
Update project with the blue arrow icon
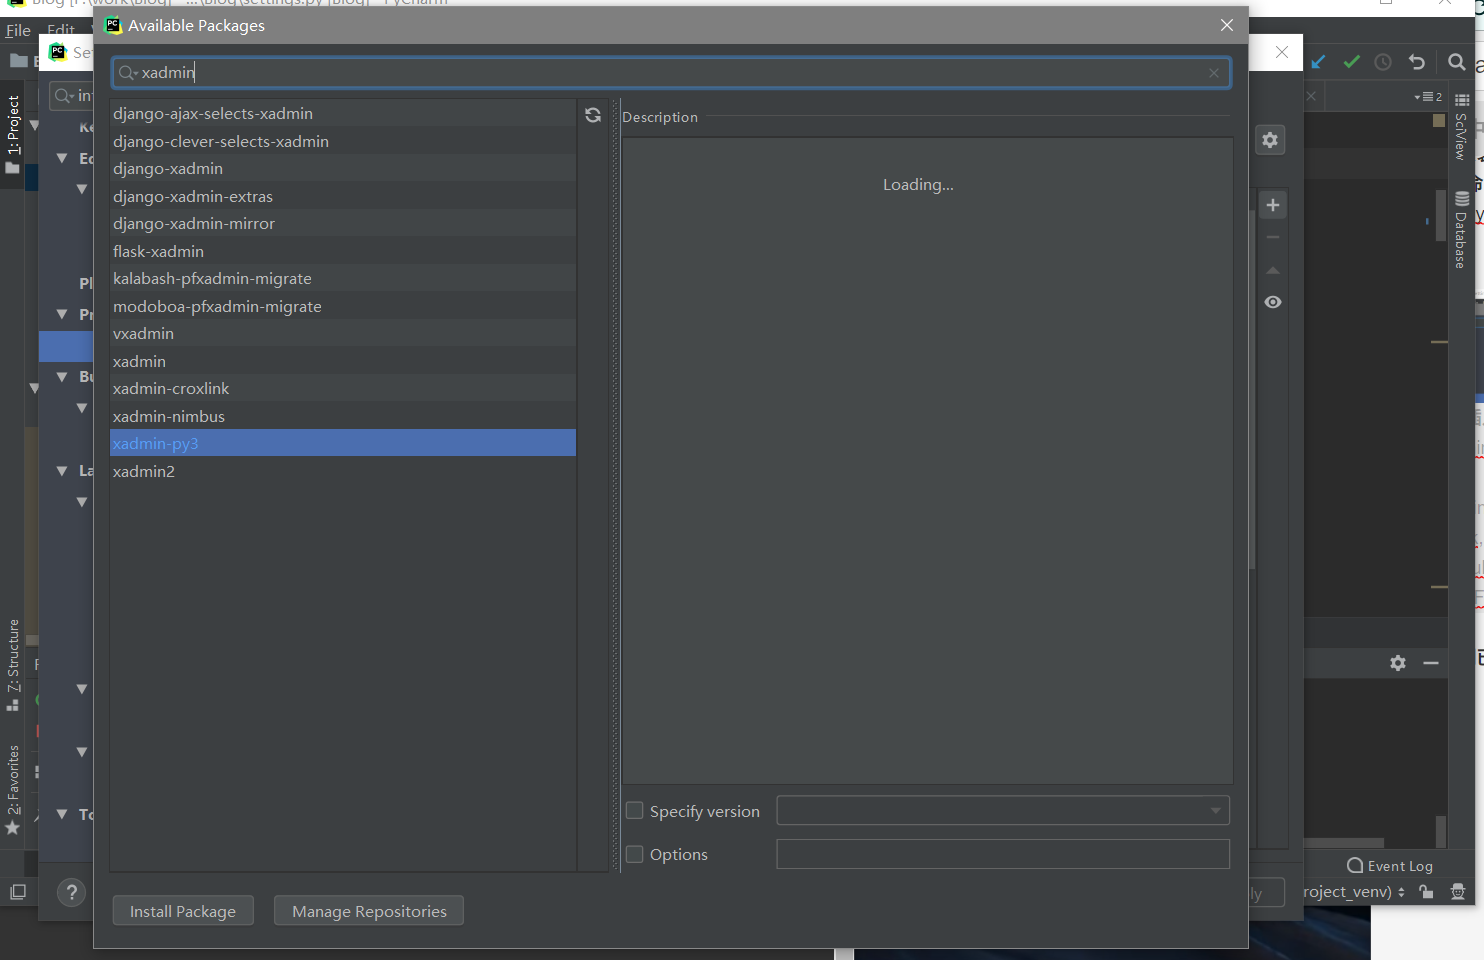(x=1319, y=62)
